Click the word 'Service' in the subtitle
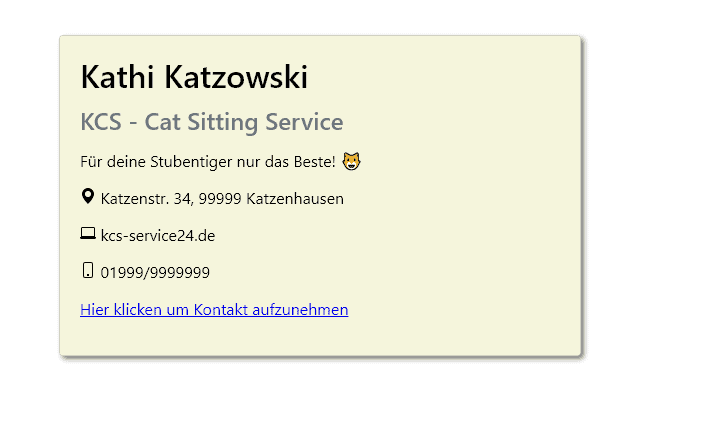The height and width of the screenshot is (437, 715). click(x=304, y=122)
